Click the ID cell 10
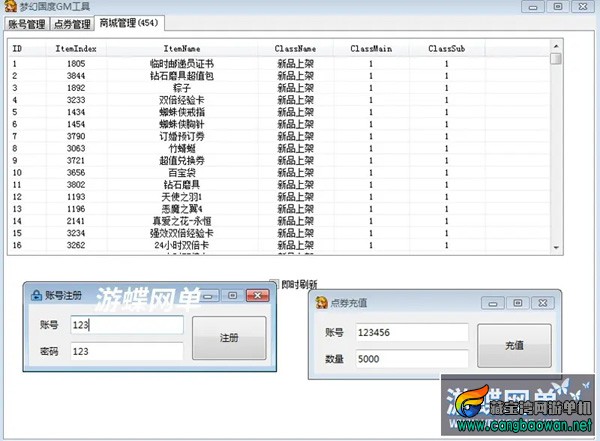The width and height of the screenshot is (600, 441). (x=17, y=173)
